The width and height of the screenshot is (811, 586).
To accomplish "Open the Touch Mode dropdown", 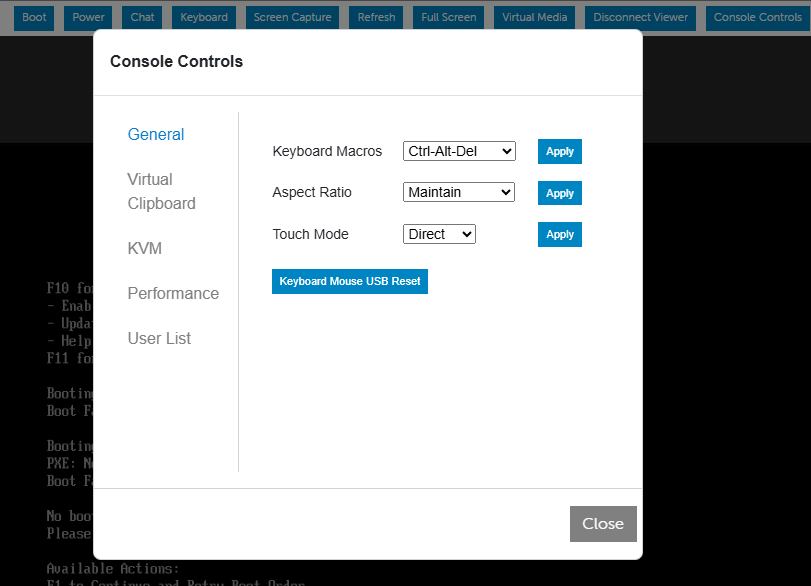I will point(439,234).
